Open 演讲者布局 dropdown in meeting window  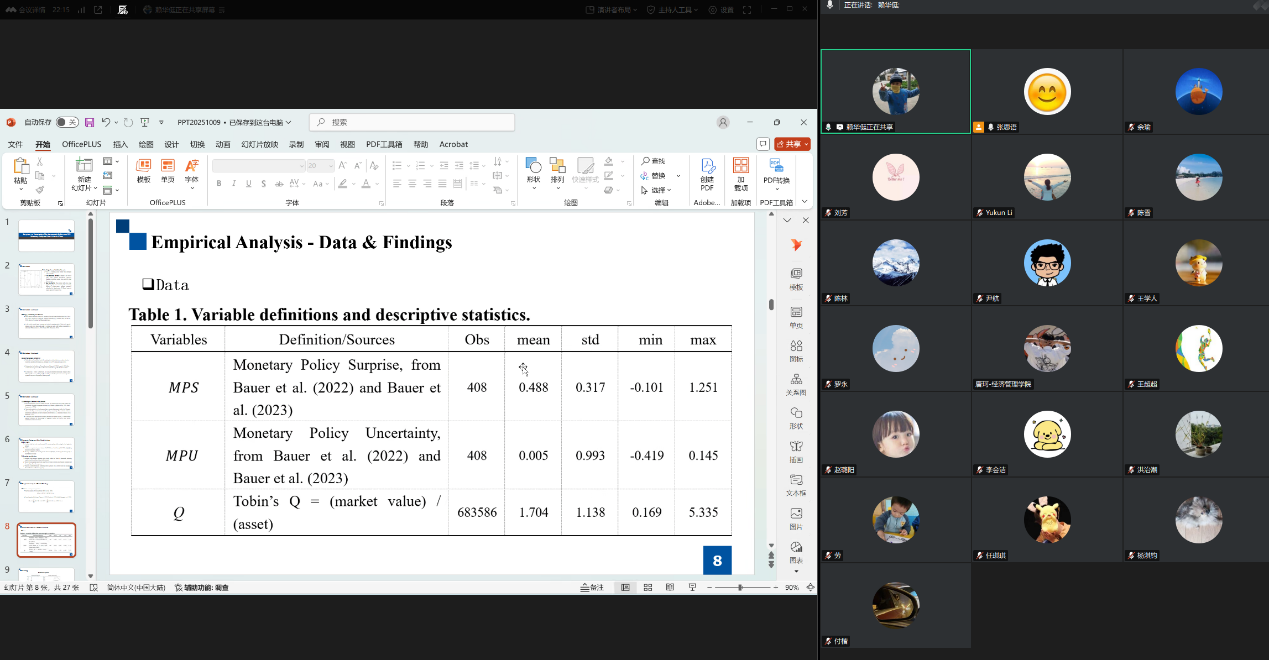(612, 9)
